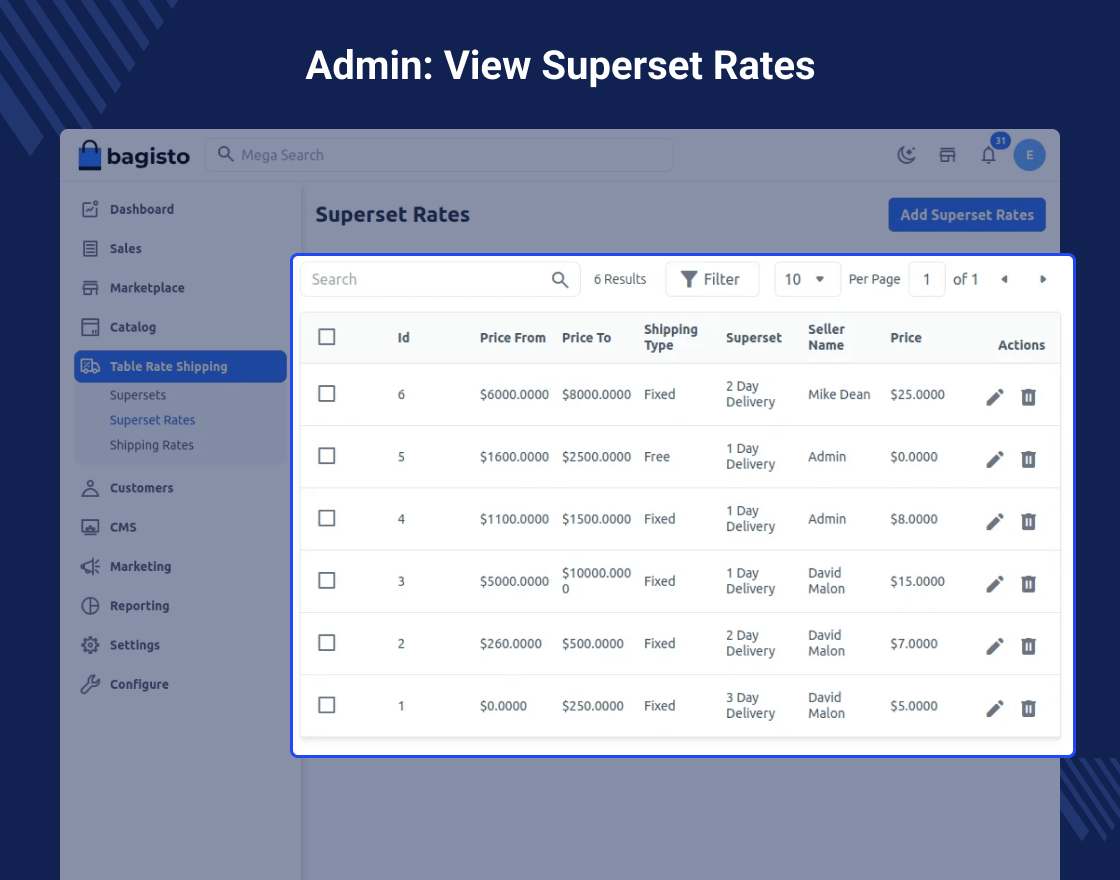Screen dimensions: 1120x880
Task: Delete superset rate with Id 1
Action: 1028,708
